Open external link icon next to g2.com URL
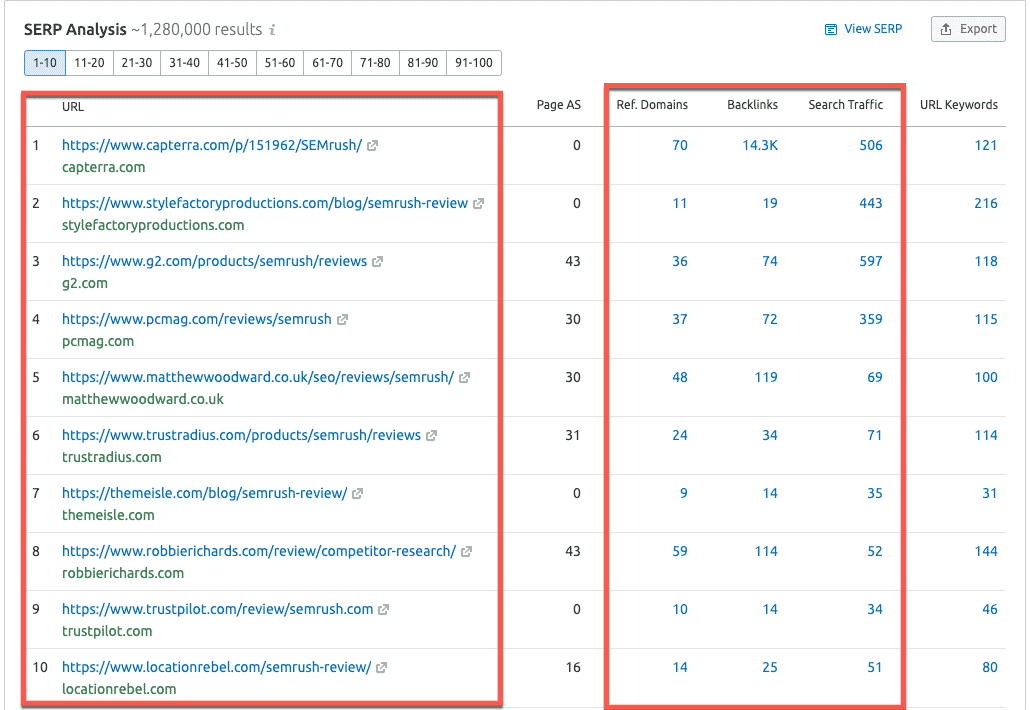The height and width of the screenshot is (710, 1030). pyautogui.click(x=378, y=262)
